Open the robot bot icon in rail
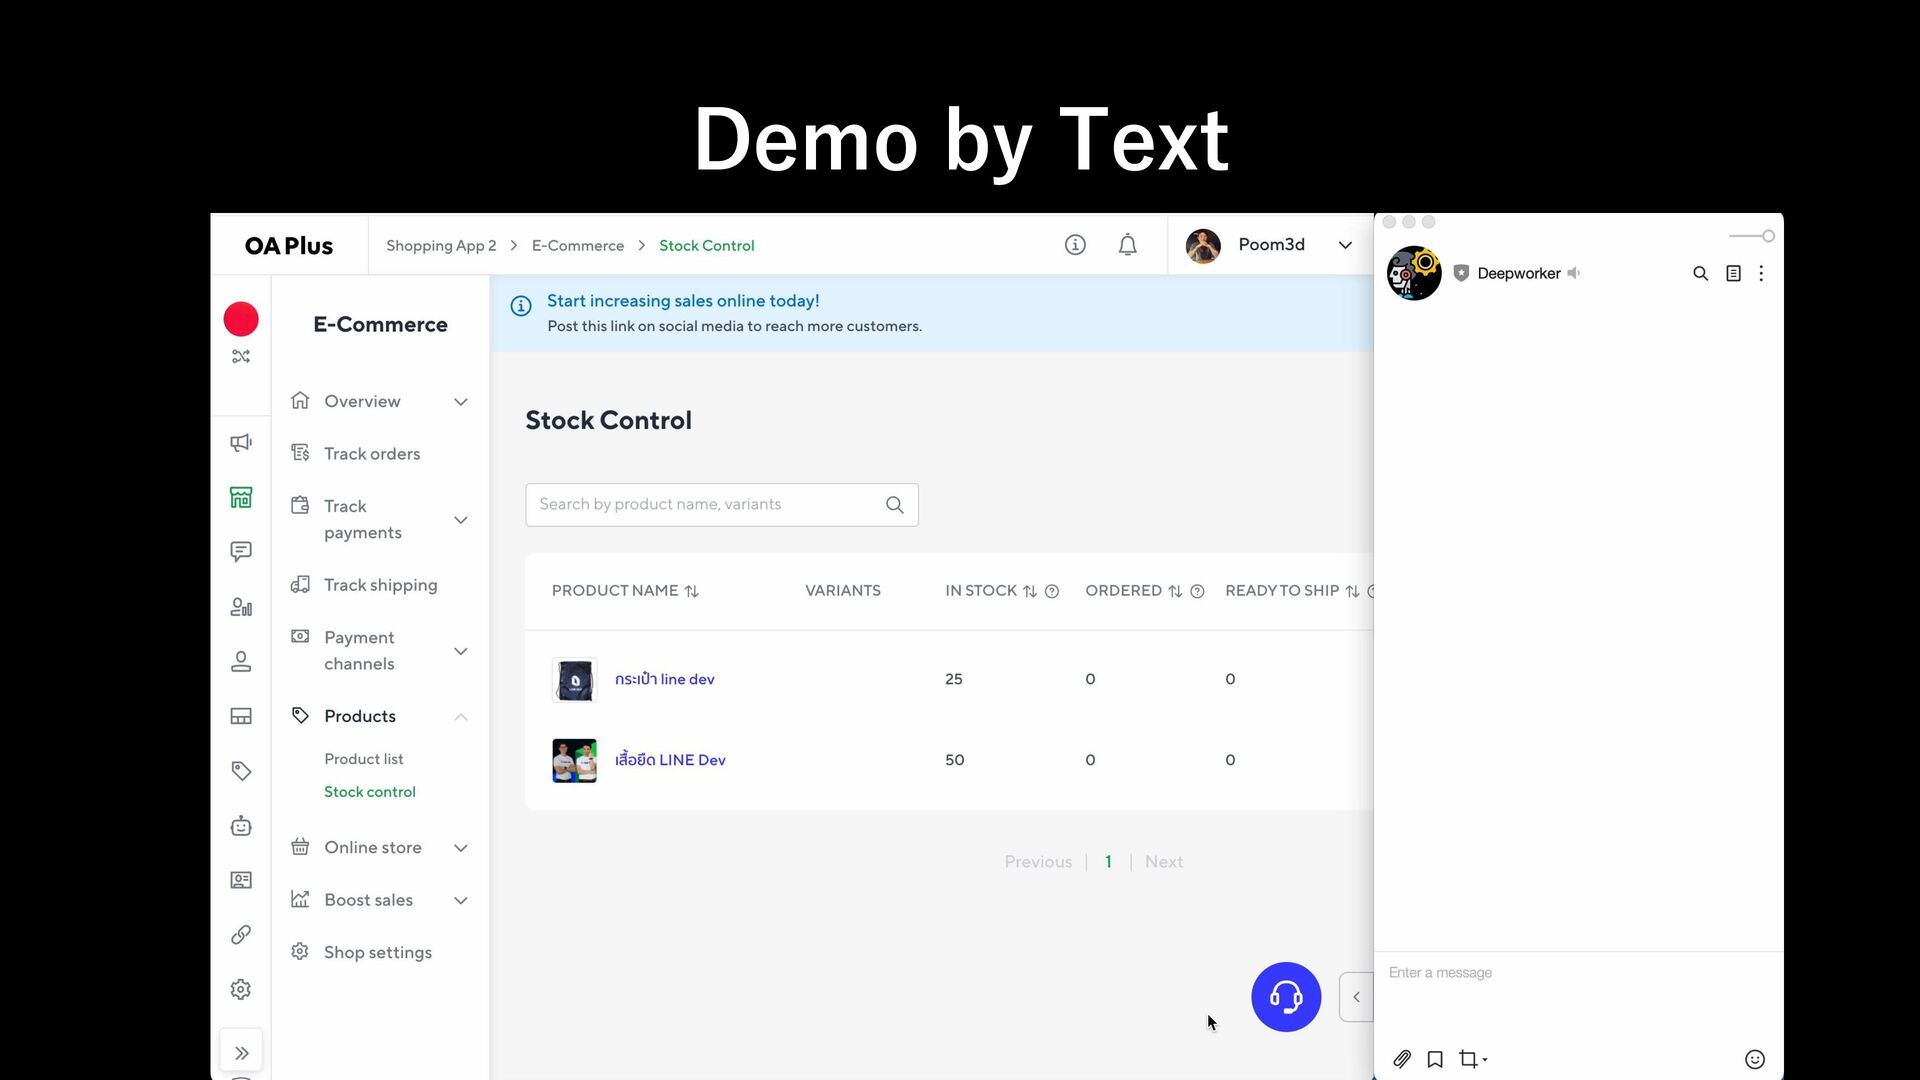 [x=241, y=826]
